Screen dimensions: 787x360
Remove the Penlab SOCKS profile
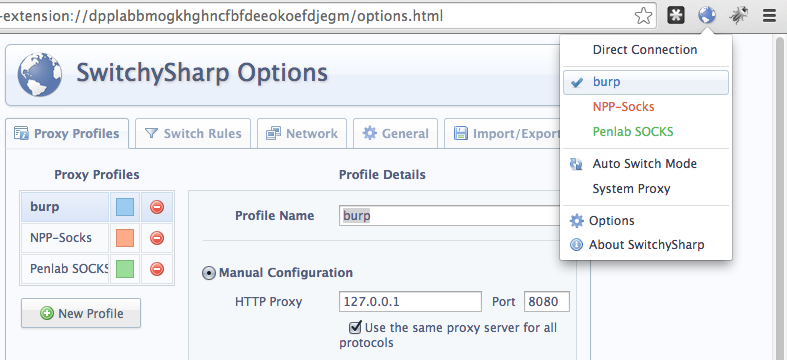157,269
